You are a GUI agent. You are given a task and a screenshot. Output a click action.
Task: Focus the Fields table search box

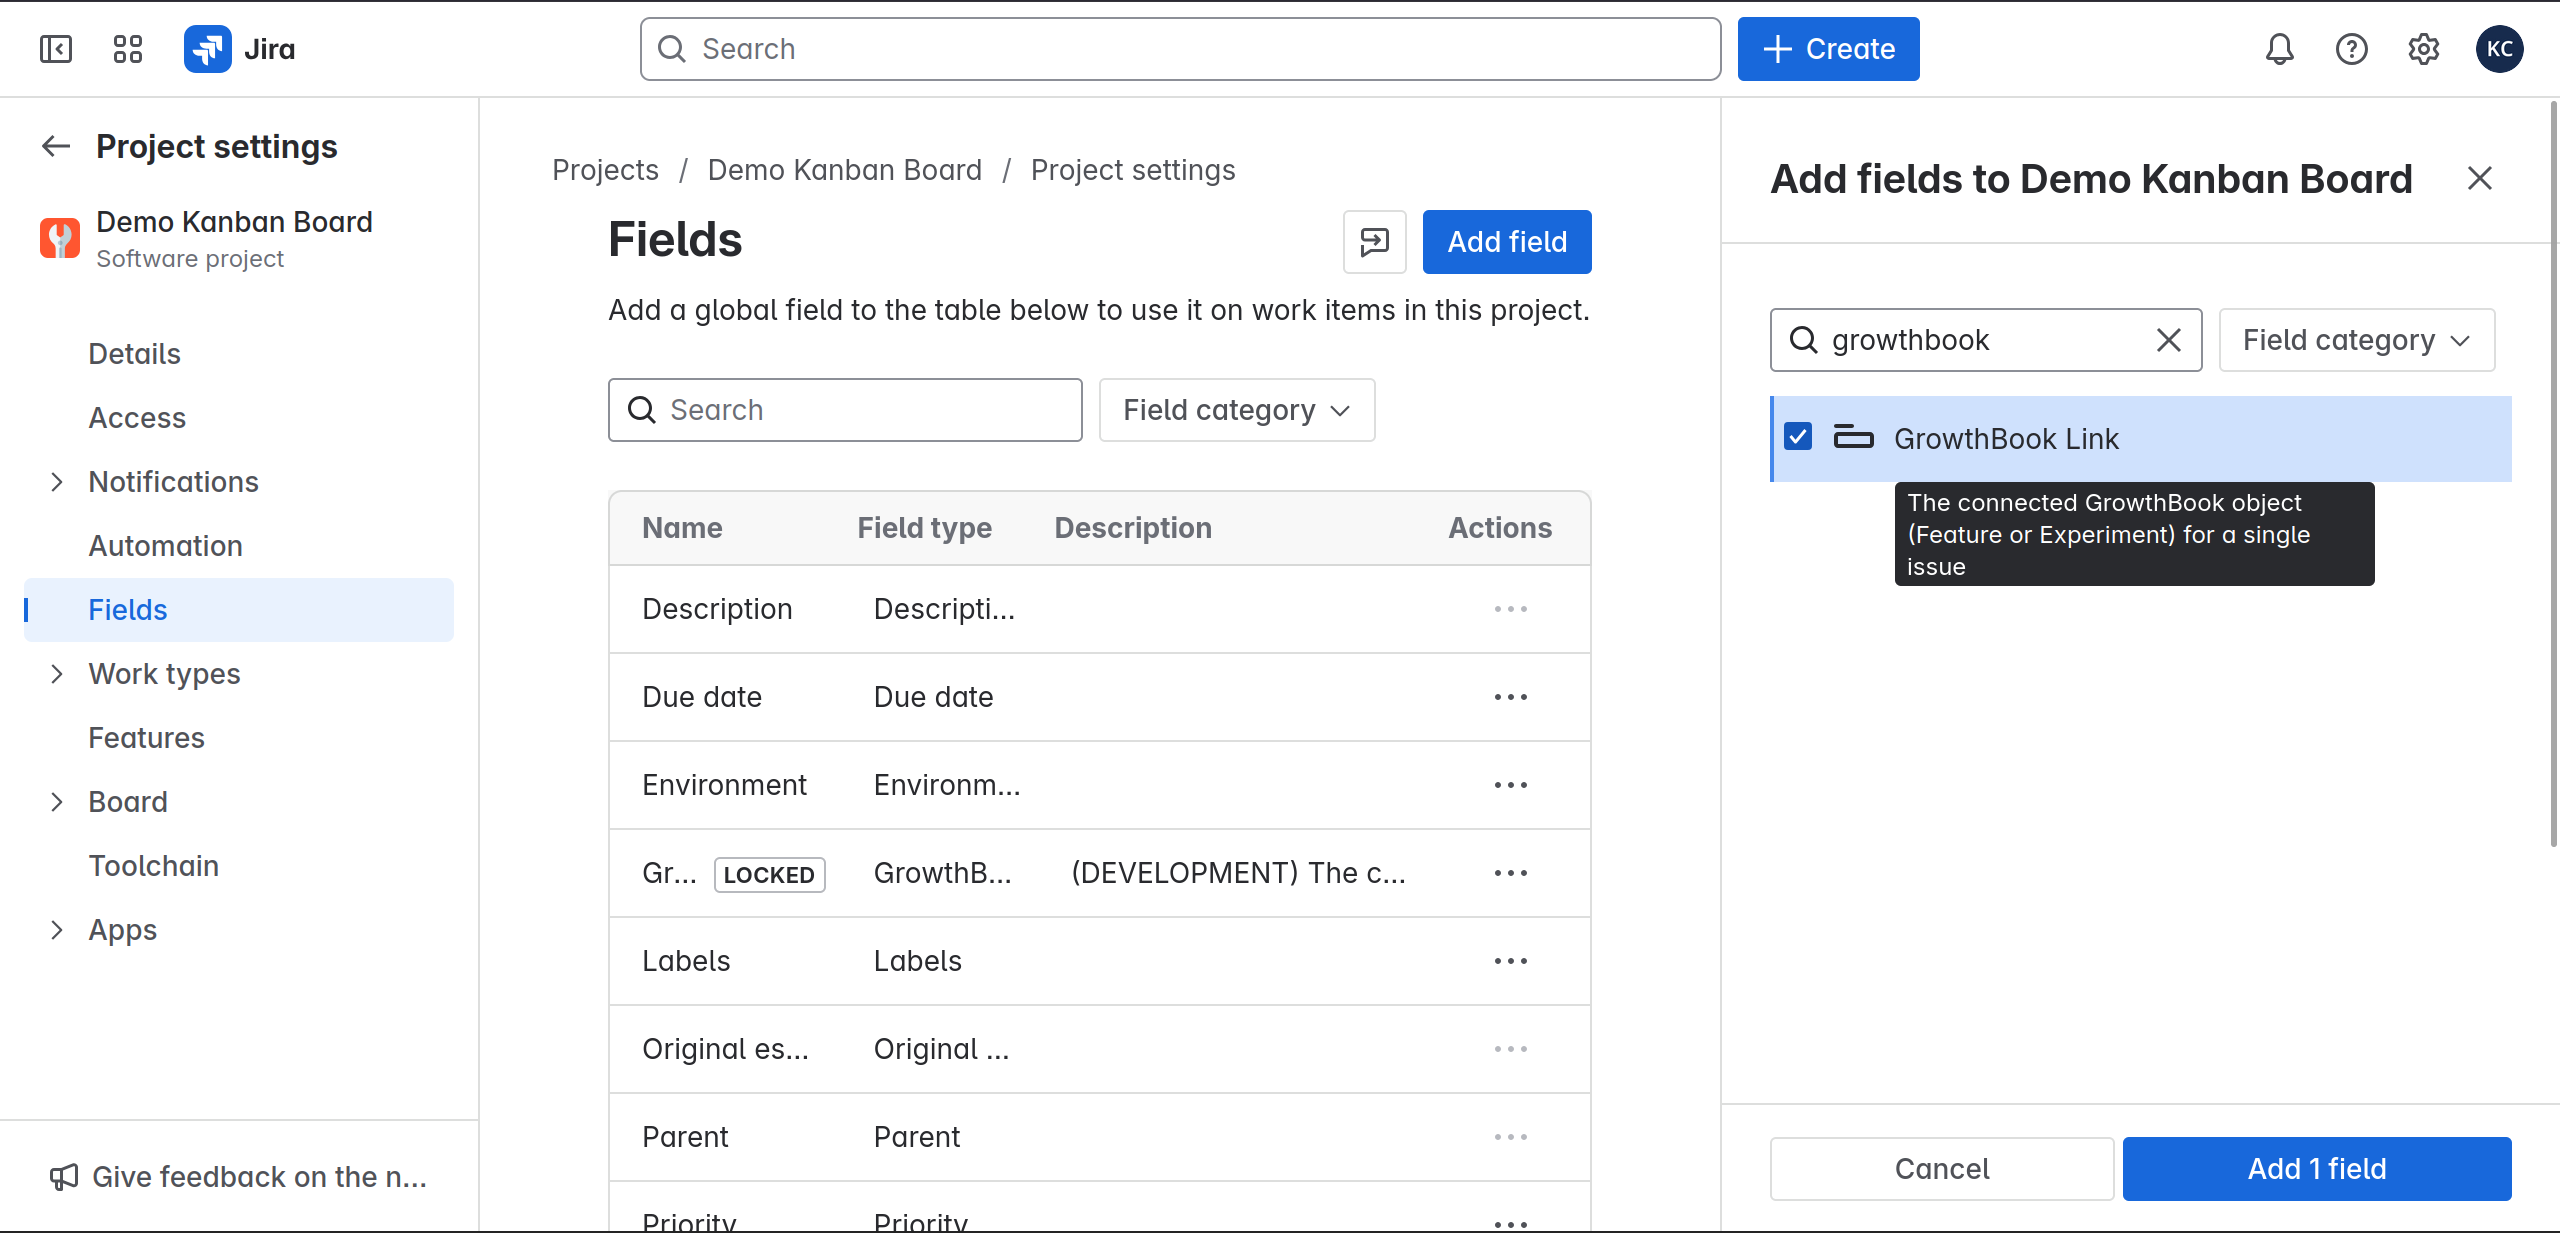(x=845, y=410)
